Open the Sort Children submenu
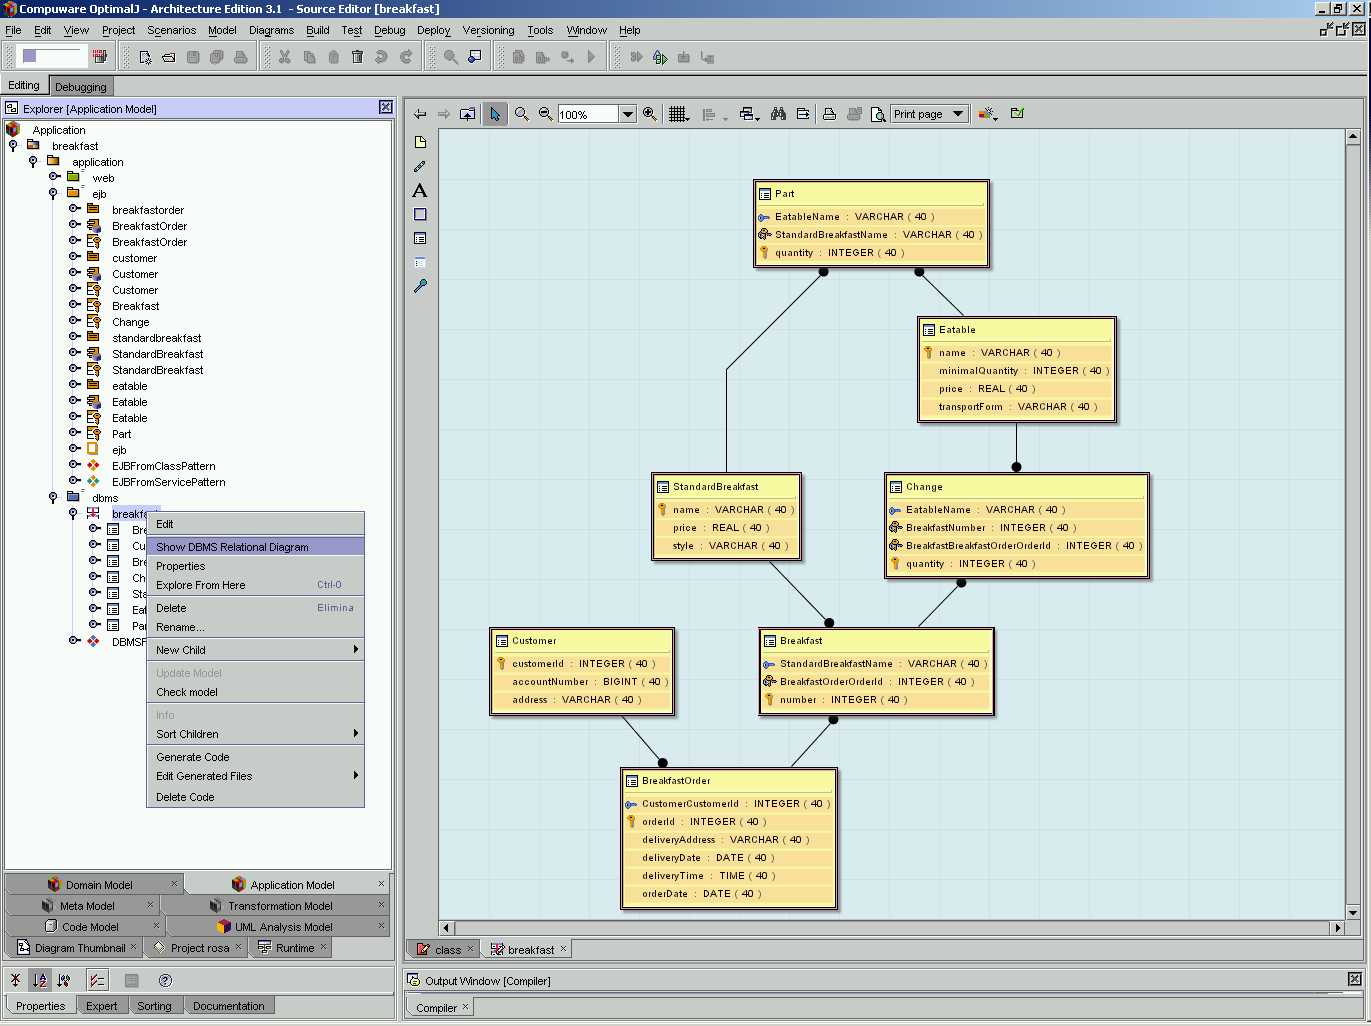 [x=255, y=734]
